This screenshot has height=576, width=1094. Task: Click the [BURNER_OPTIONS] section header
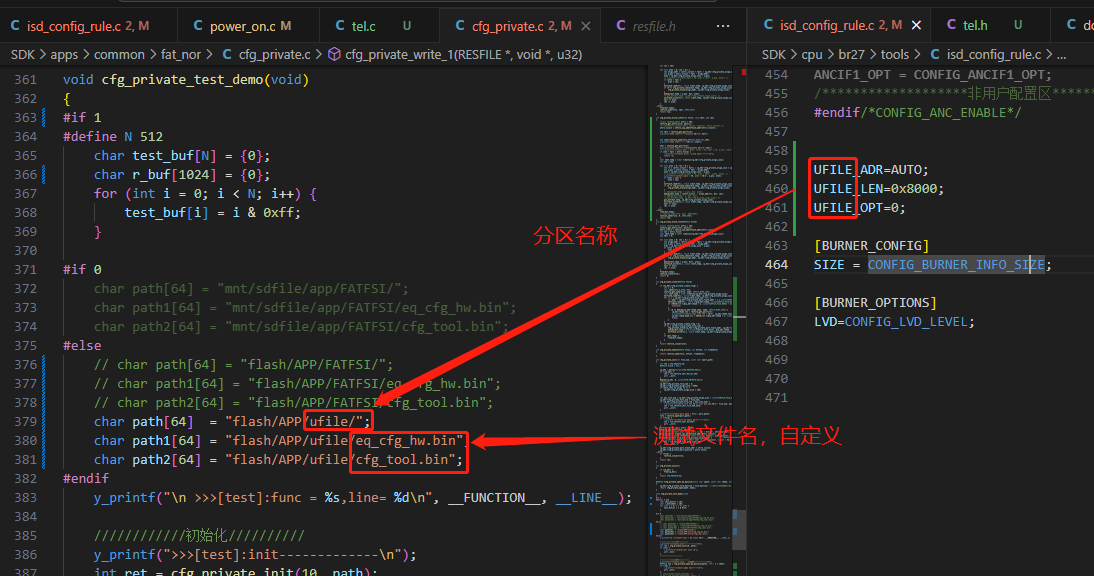(875, 303)
